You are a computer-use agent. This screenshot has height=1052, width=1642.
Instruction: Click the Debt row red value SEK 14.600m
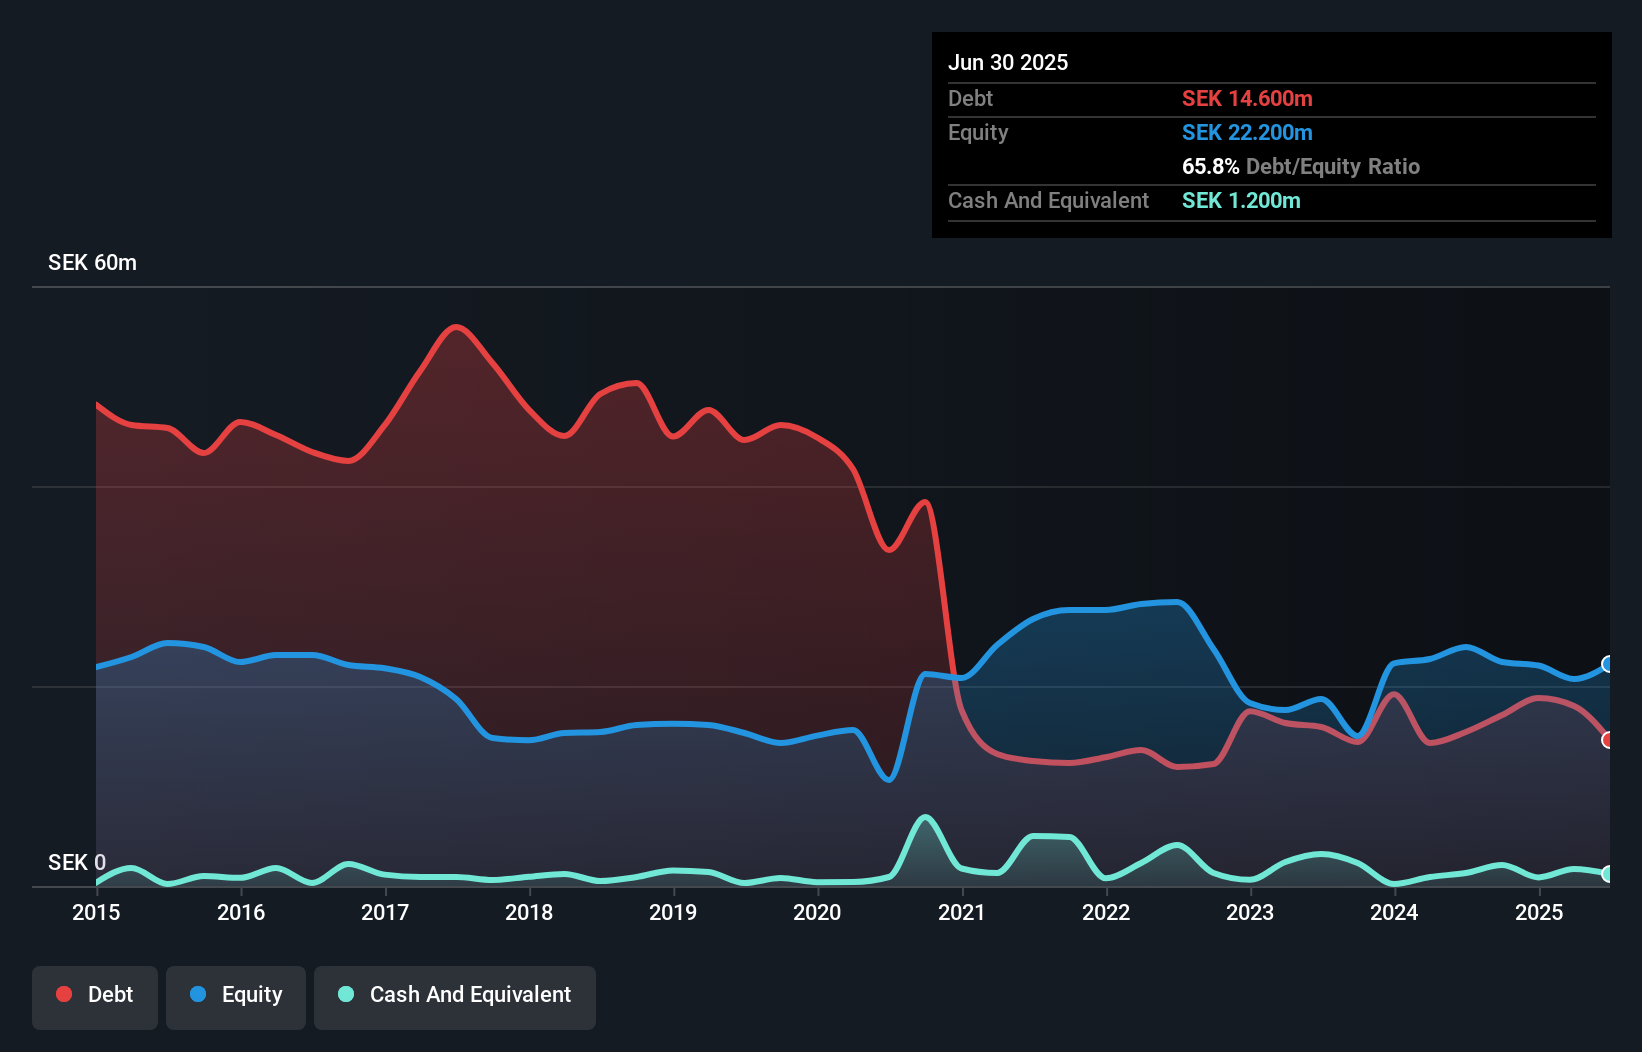click(1247, 98)
